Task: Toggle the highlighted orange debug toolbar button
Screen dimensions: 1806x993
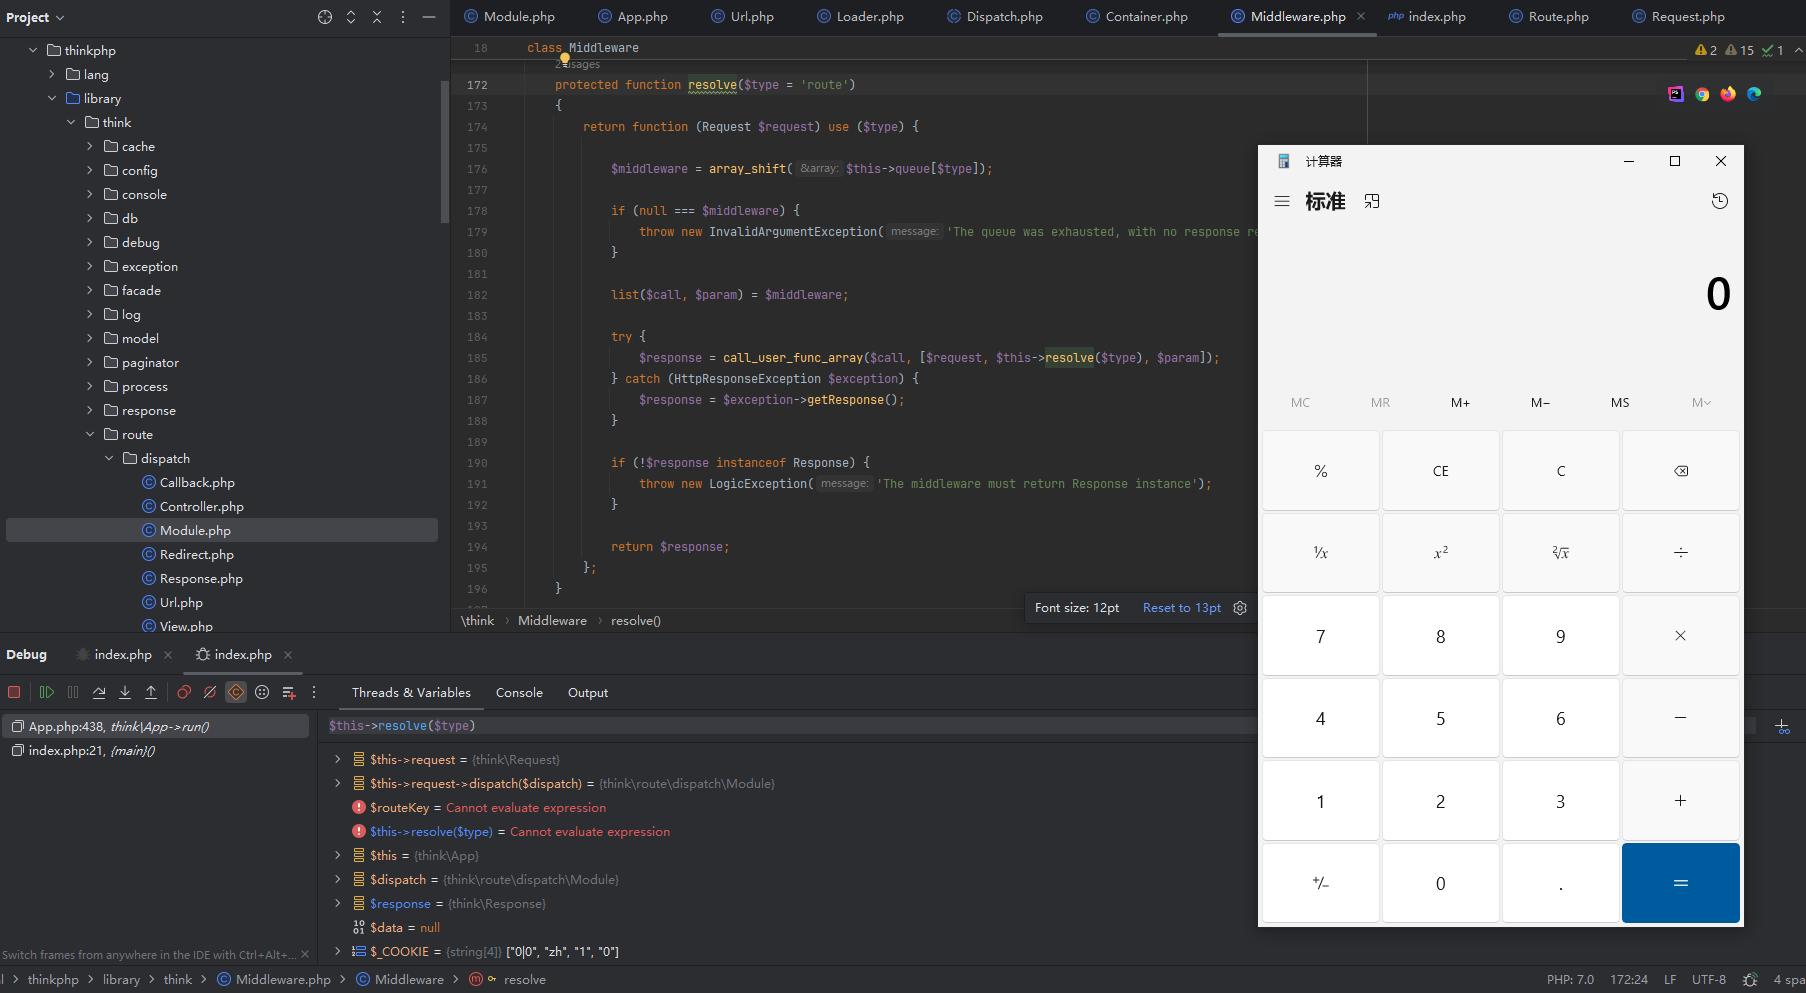Action: pos(236,692)
